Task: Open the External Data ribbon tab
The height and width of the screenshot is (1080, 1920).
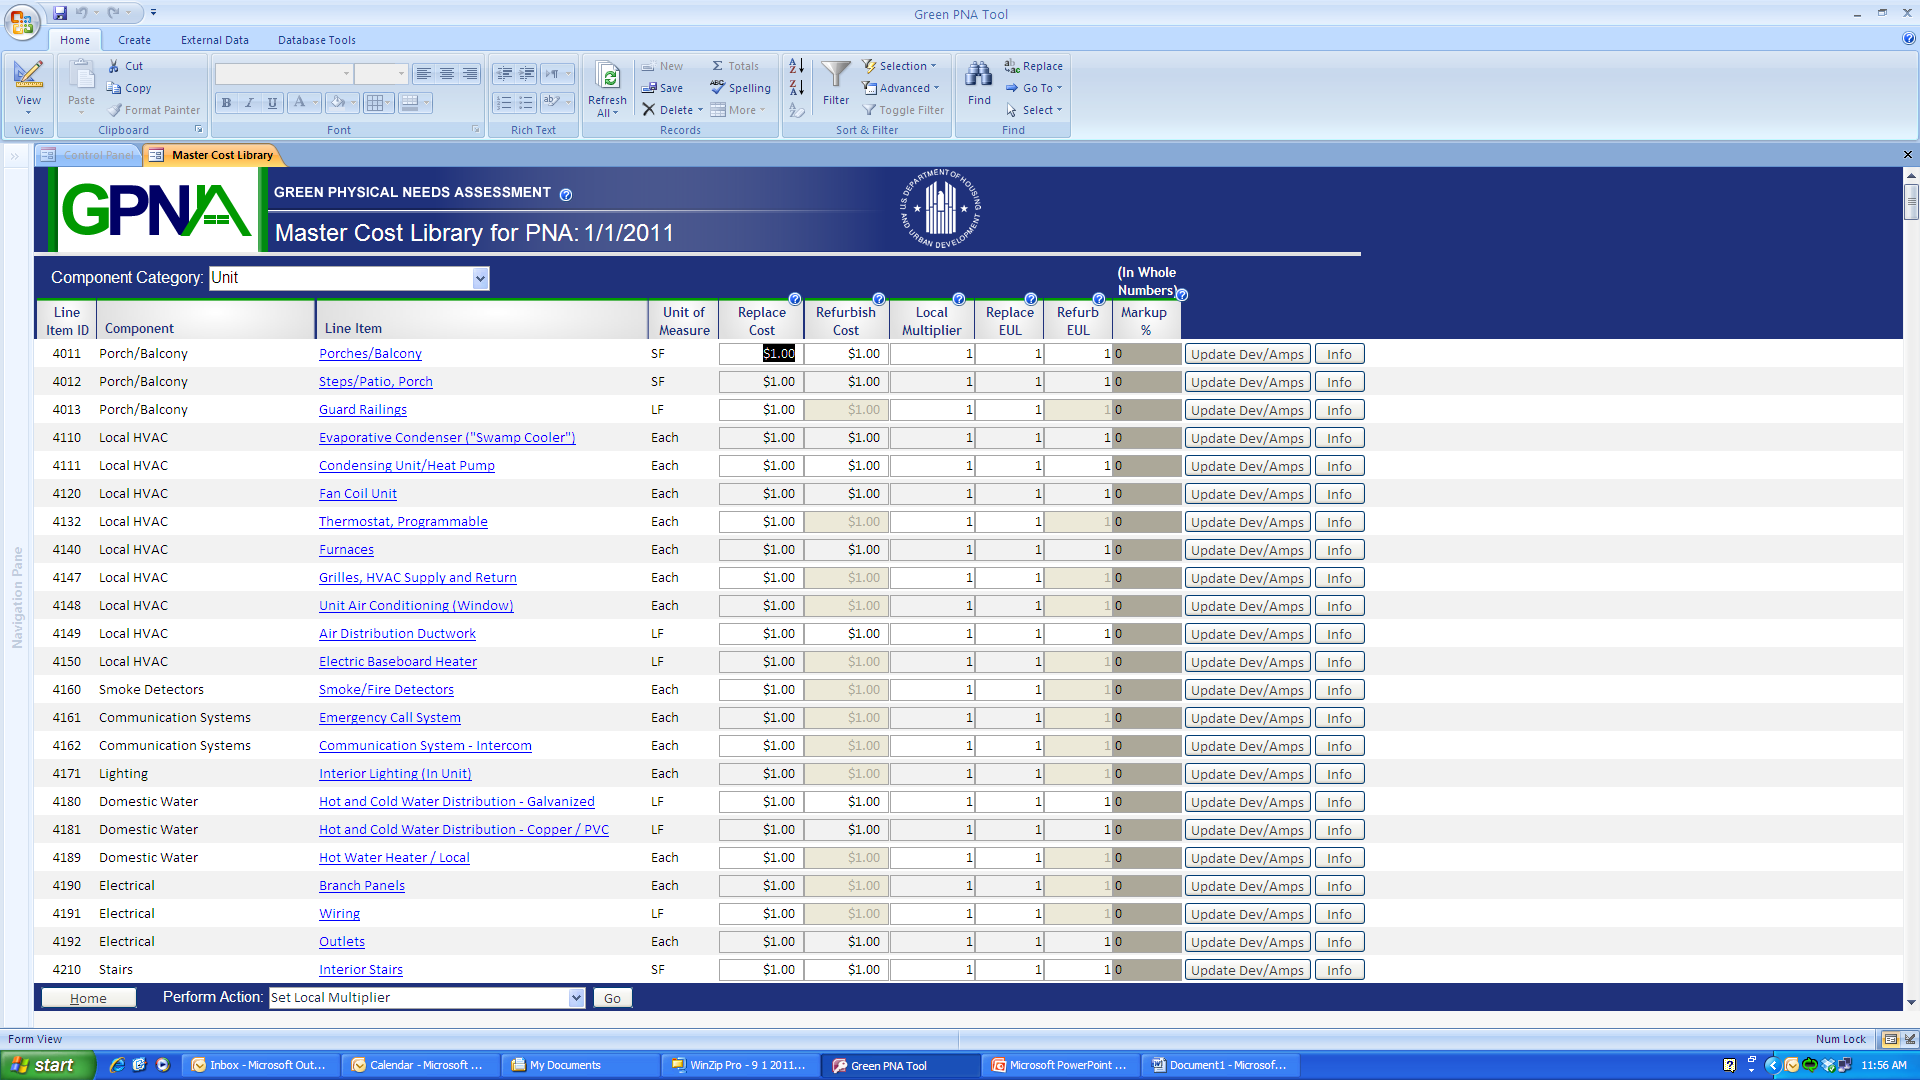Action: click(x=214, y=40)
